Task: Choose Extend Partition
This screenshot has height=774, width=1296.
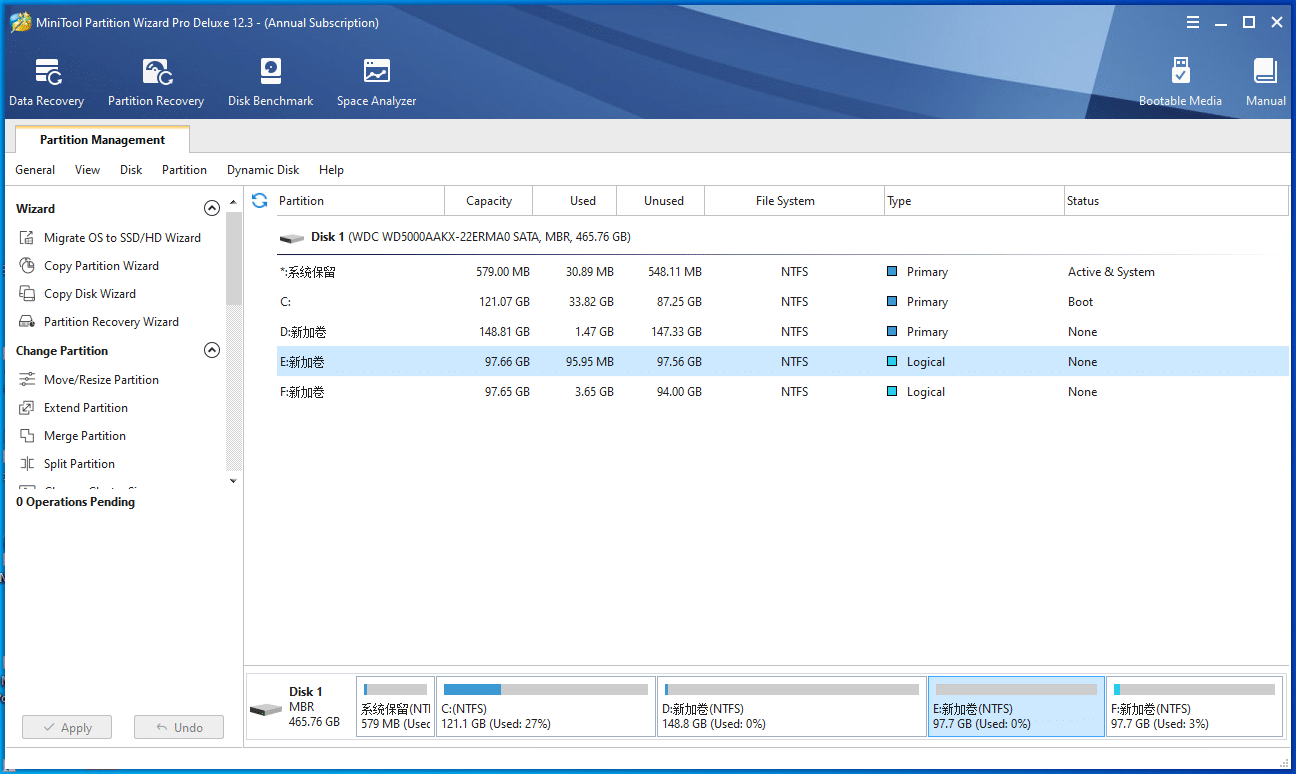Action: tap(73, 408)
